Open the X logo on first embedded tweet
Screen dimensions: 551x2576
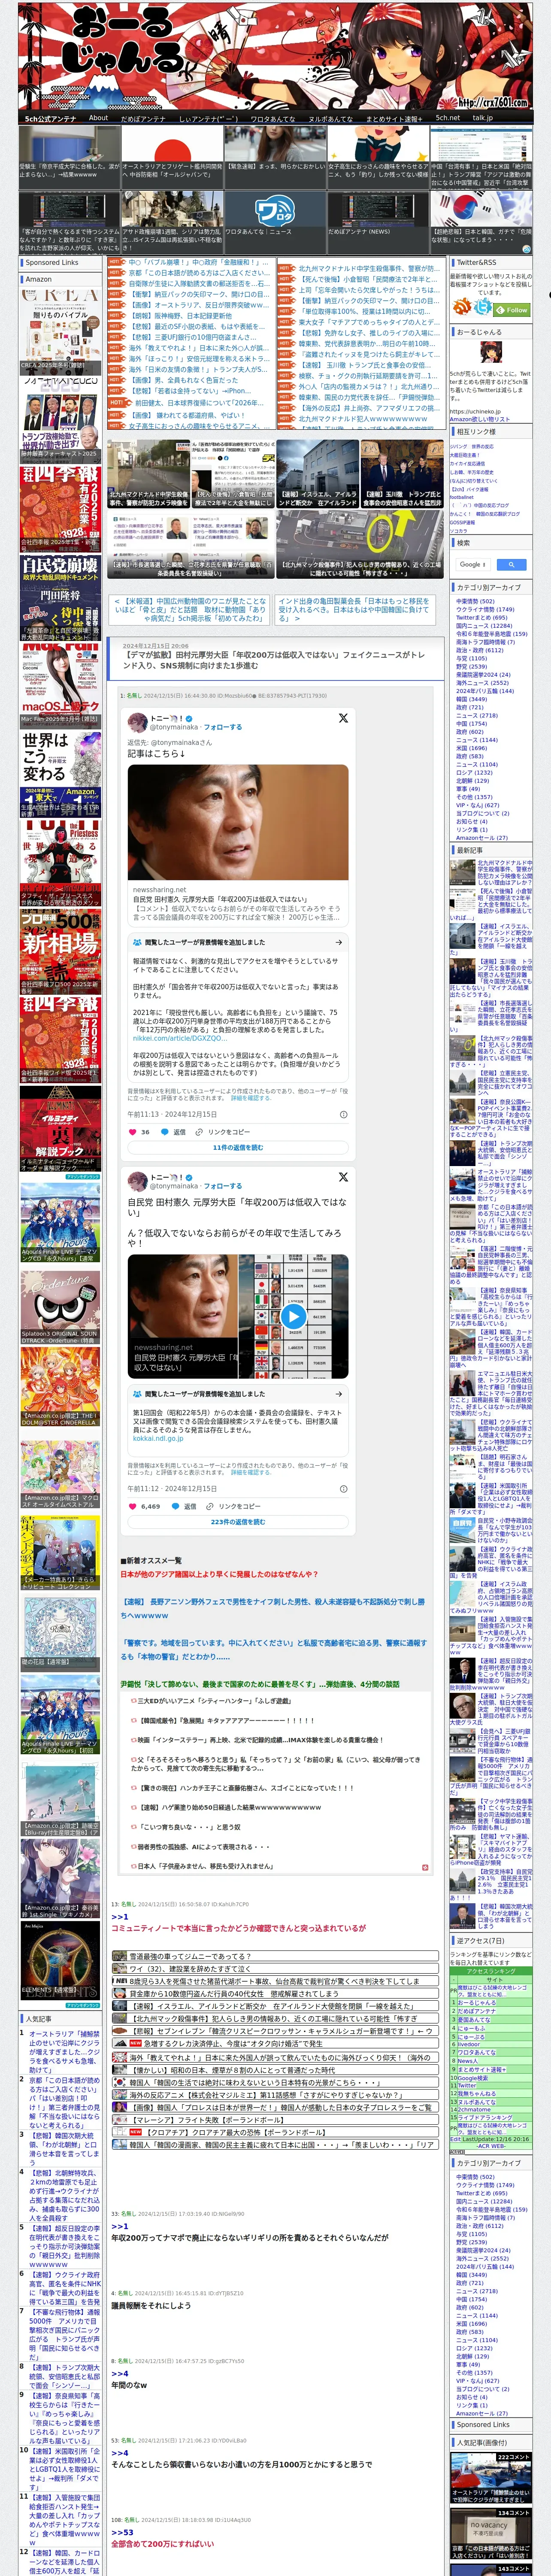click(x=343, y=718)
